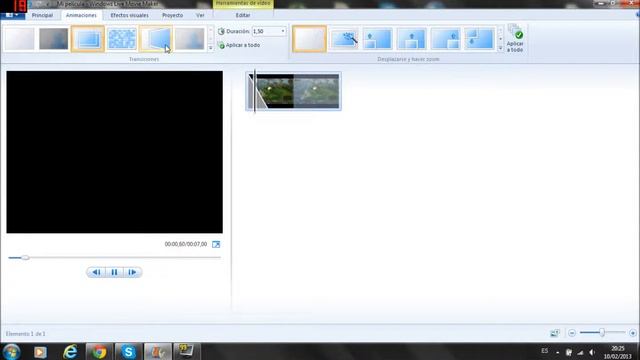Click the timeline zoom slider handle
The image size is (640, 360).
click(x=602, y=333)
